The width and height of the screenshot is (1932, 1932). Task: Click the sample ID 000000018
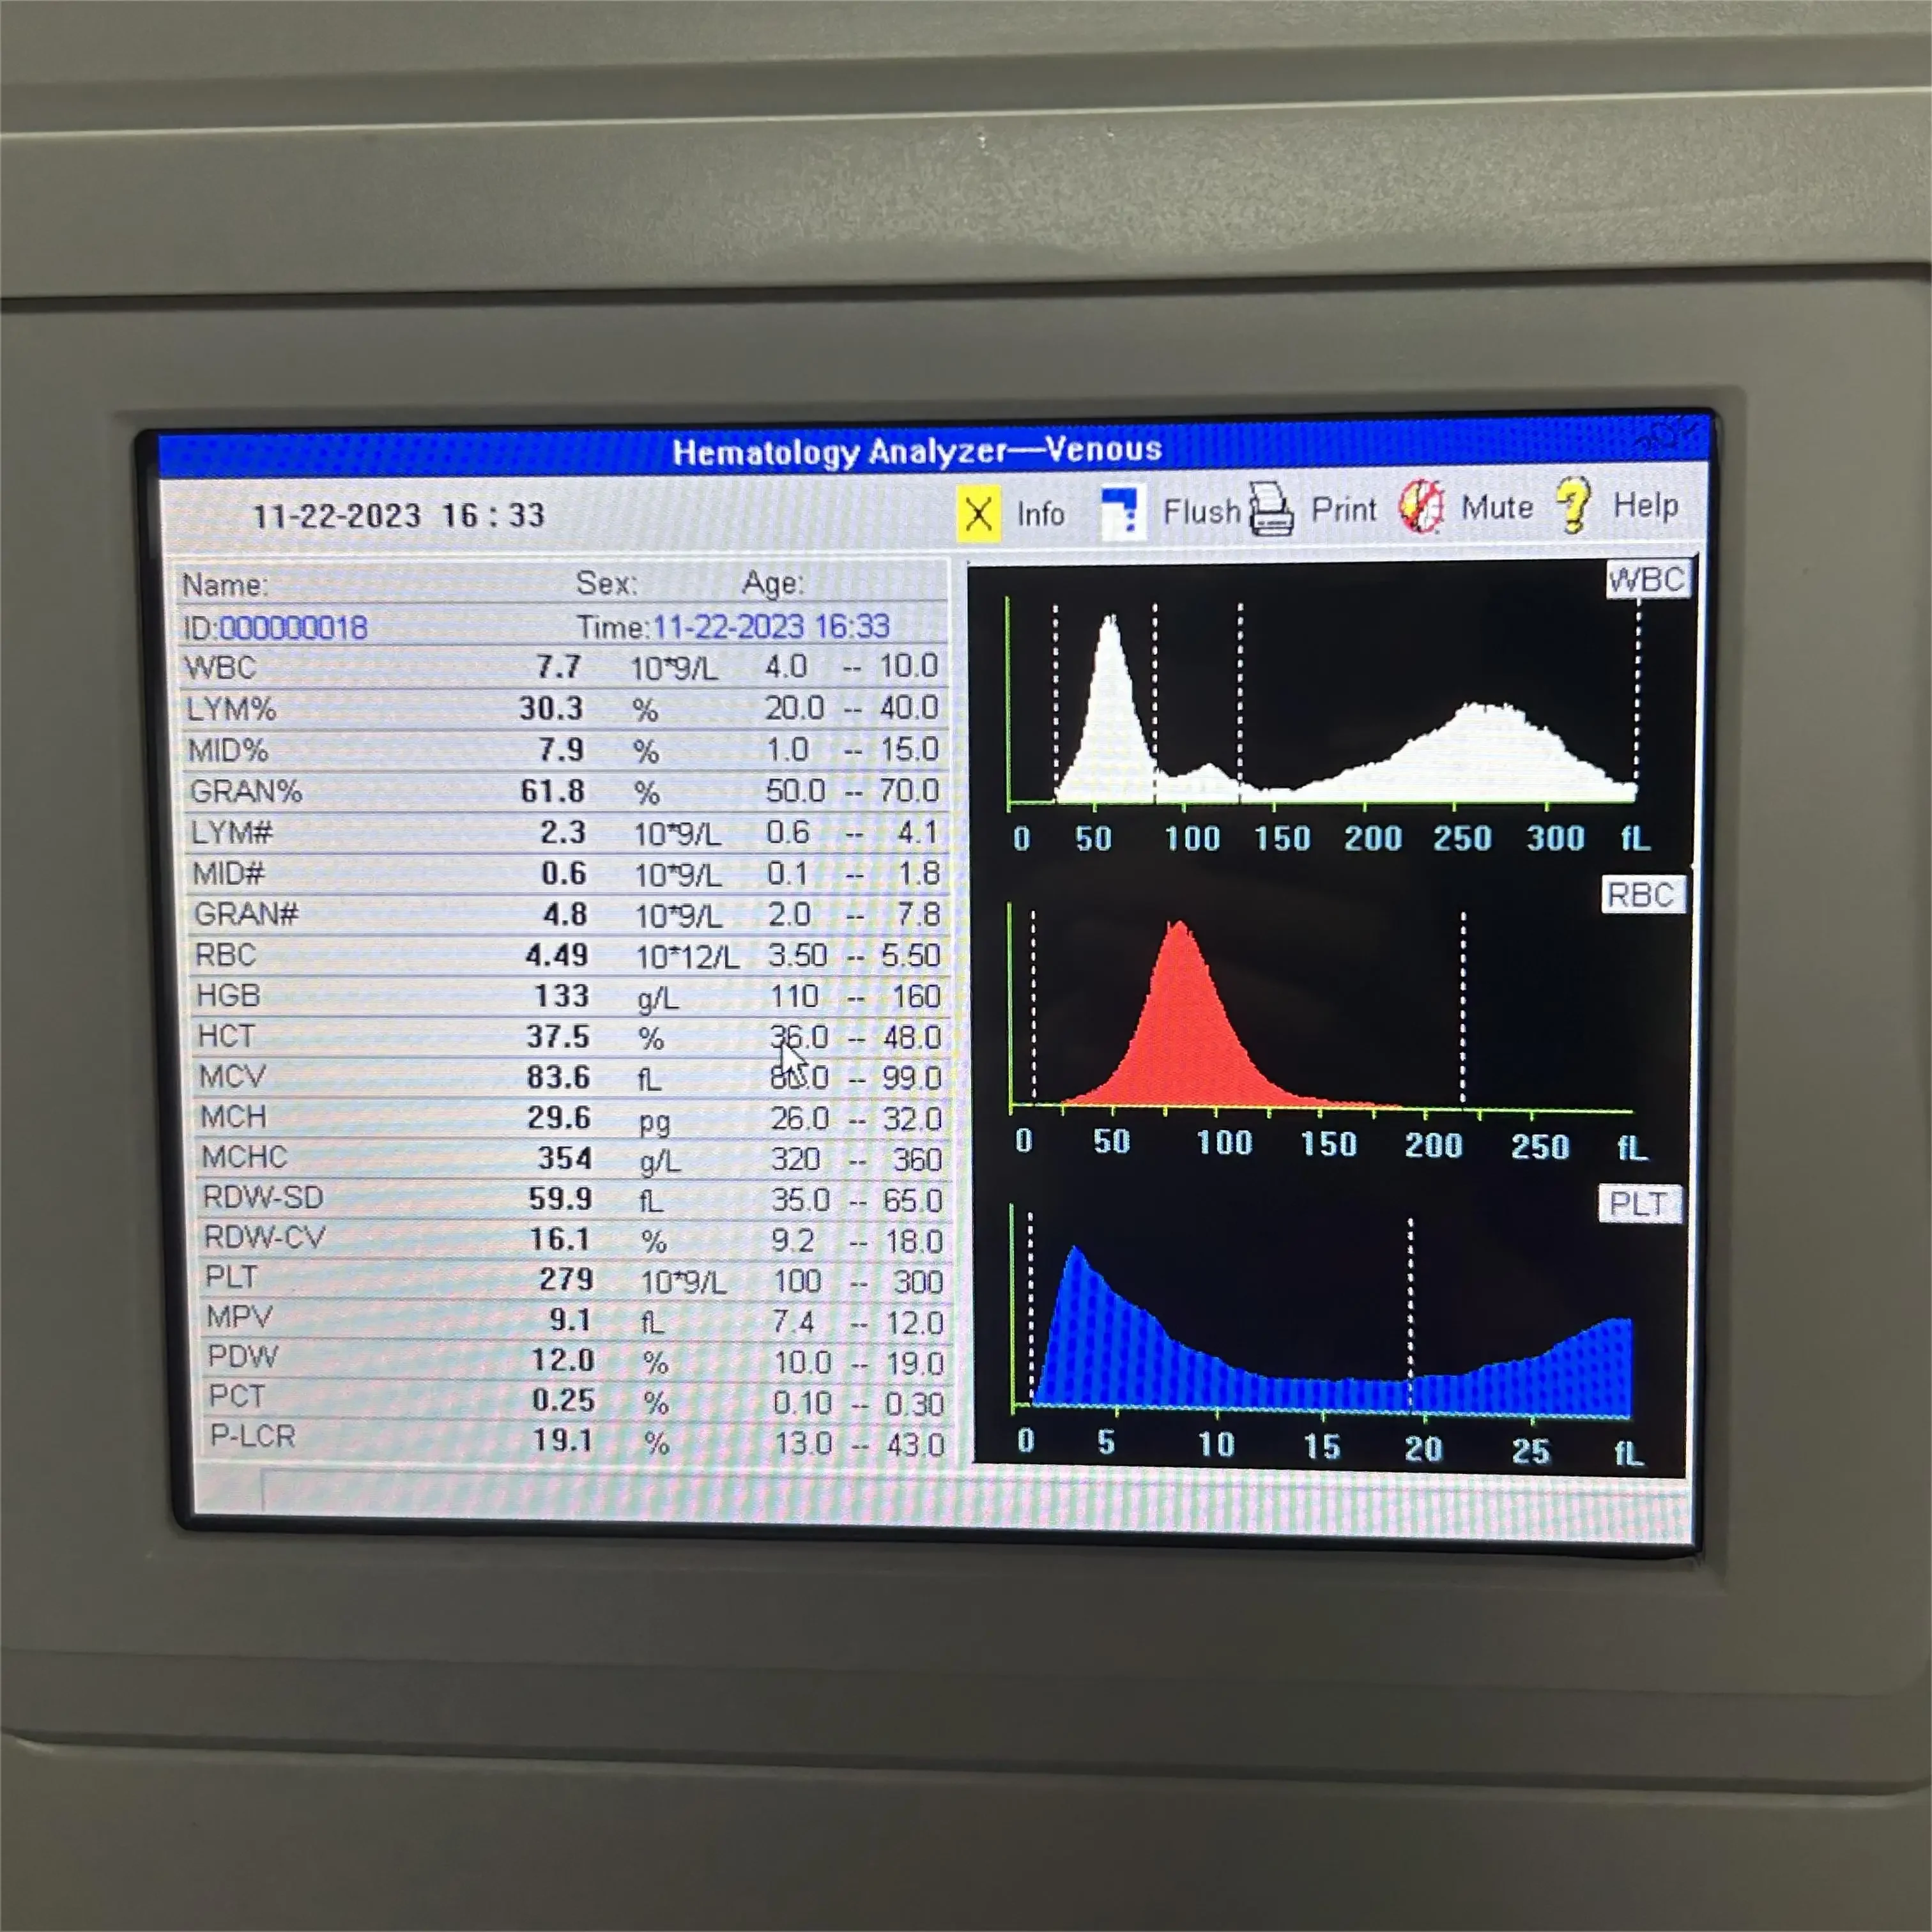coord(293,628)
